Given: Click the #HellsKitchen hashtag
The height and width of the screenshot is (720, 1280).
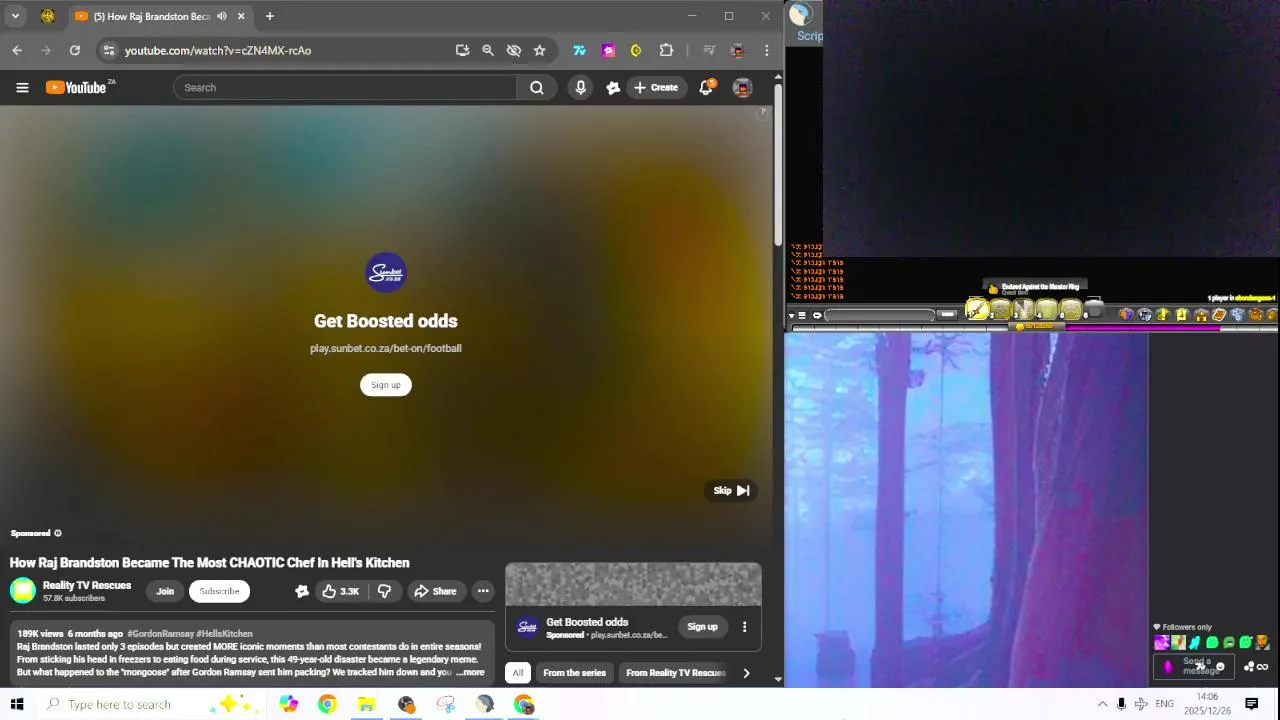Looking at the screenshot, I should pos(225,634).
